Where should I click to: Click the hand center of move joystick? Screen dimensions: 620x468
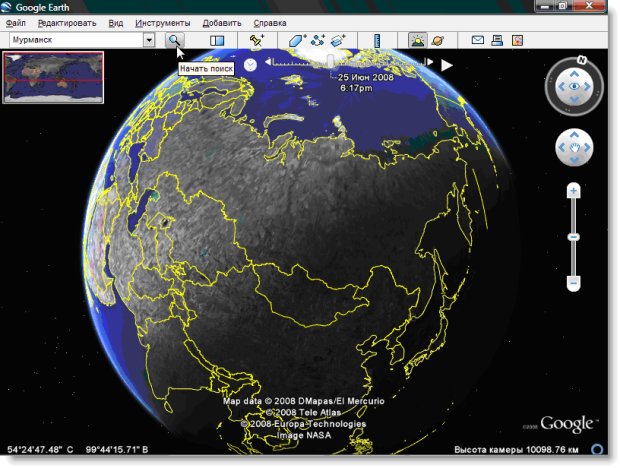574,148
